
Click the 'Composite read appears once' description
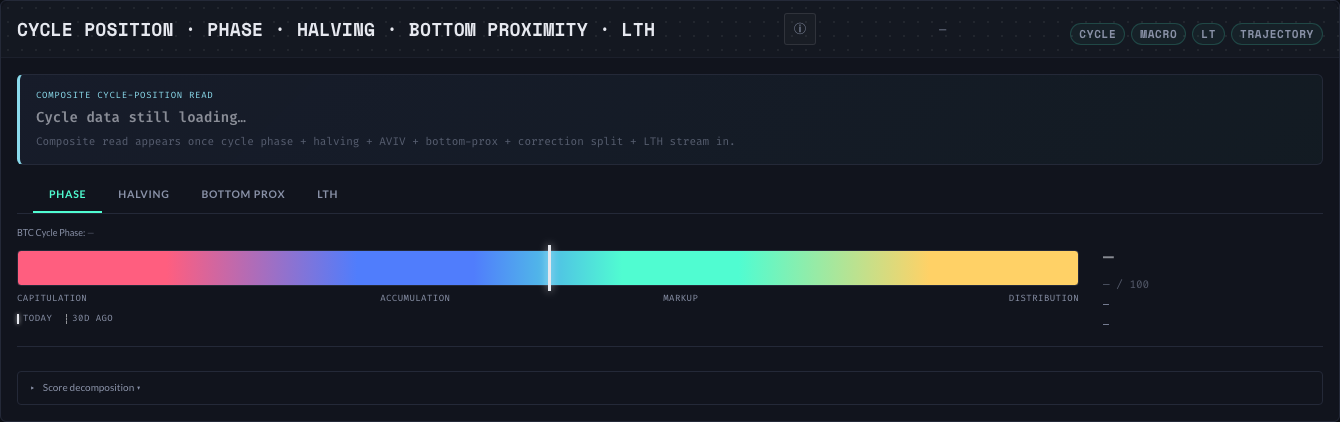click(x=385, y=141)
